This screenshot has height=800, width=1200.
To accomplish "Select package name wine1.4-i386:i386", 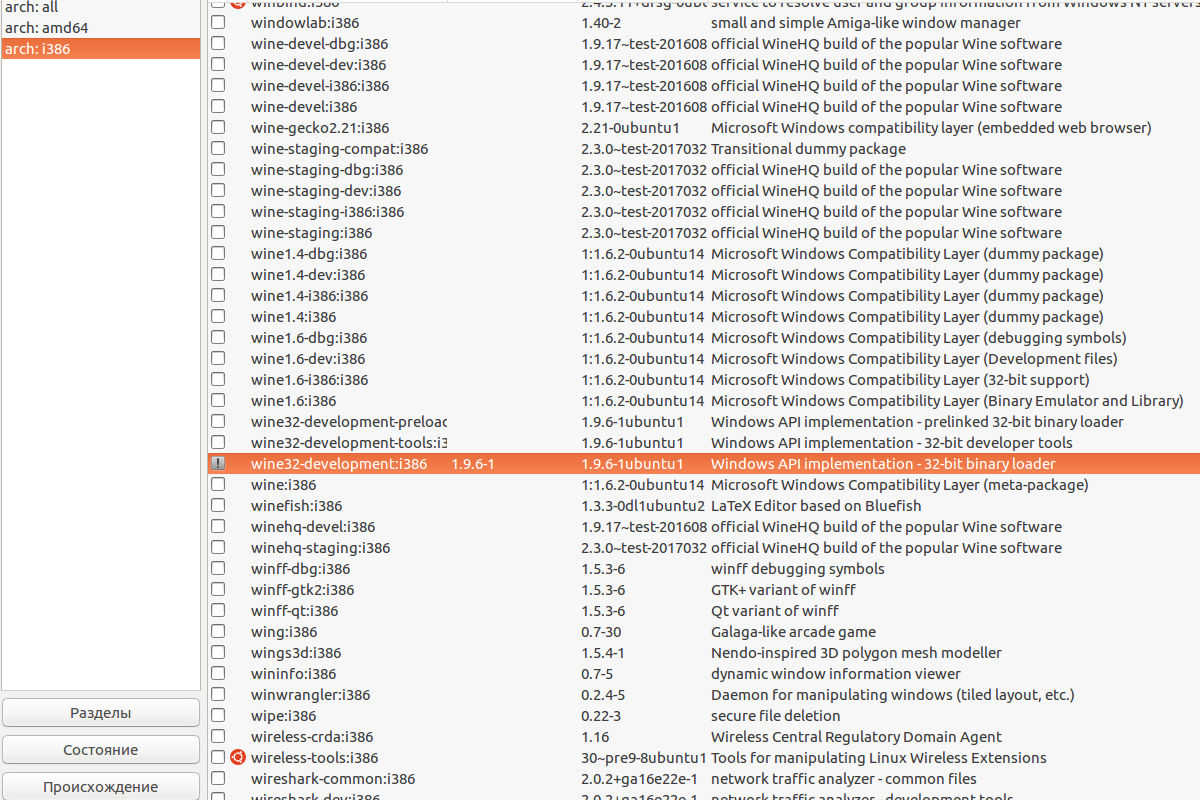I will [x=309, y=295].
